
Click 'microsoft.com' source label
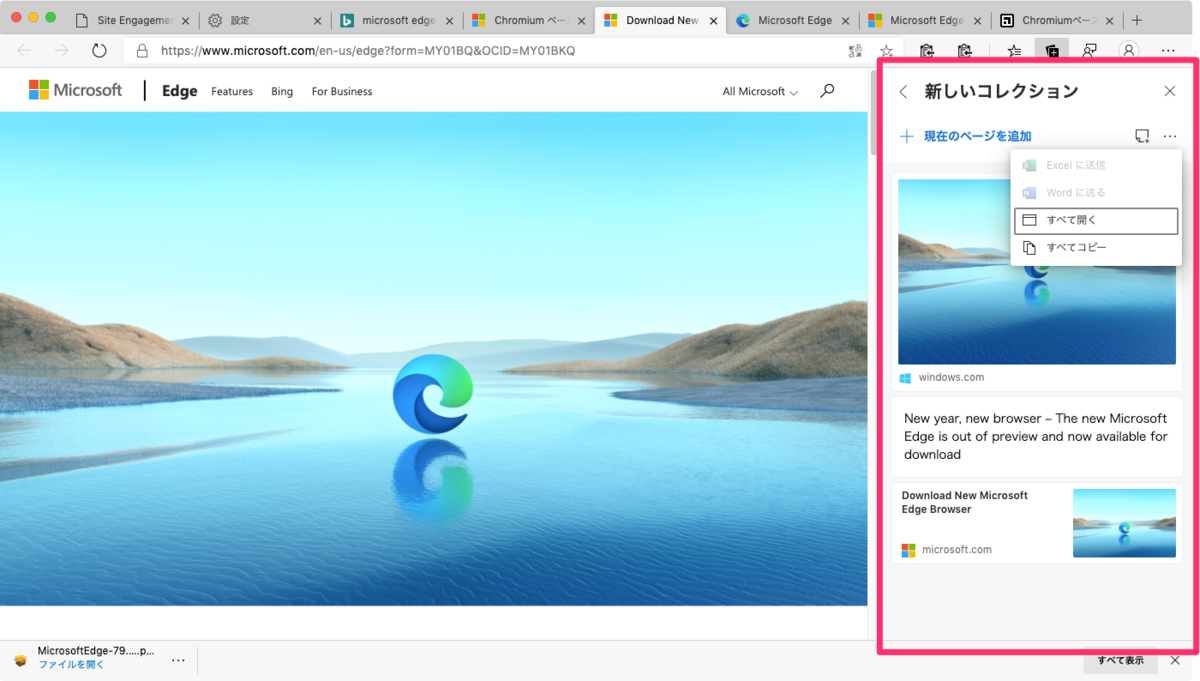point(956,549)
